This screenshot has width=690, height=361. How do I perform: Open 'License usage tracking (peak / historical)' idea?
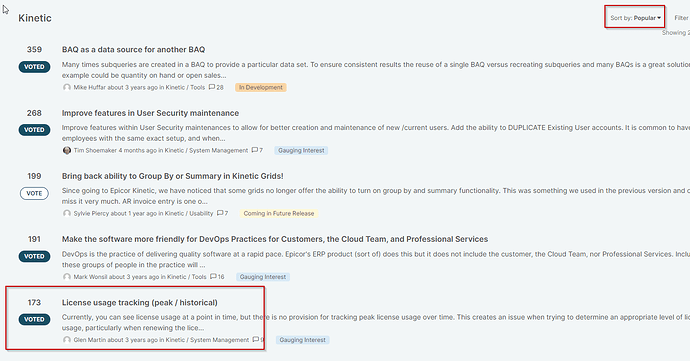[139, 302]
